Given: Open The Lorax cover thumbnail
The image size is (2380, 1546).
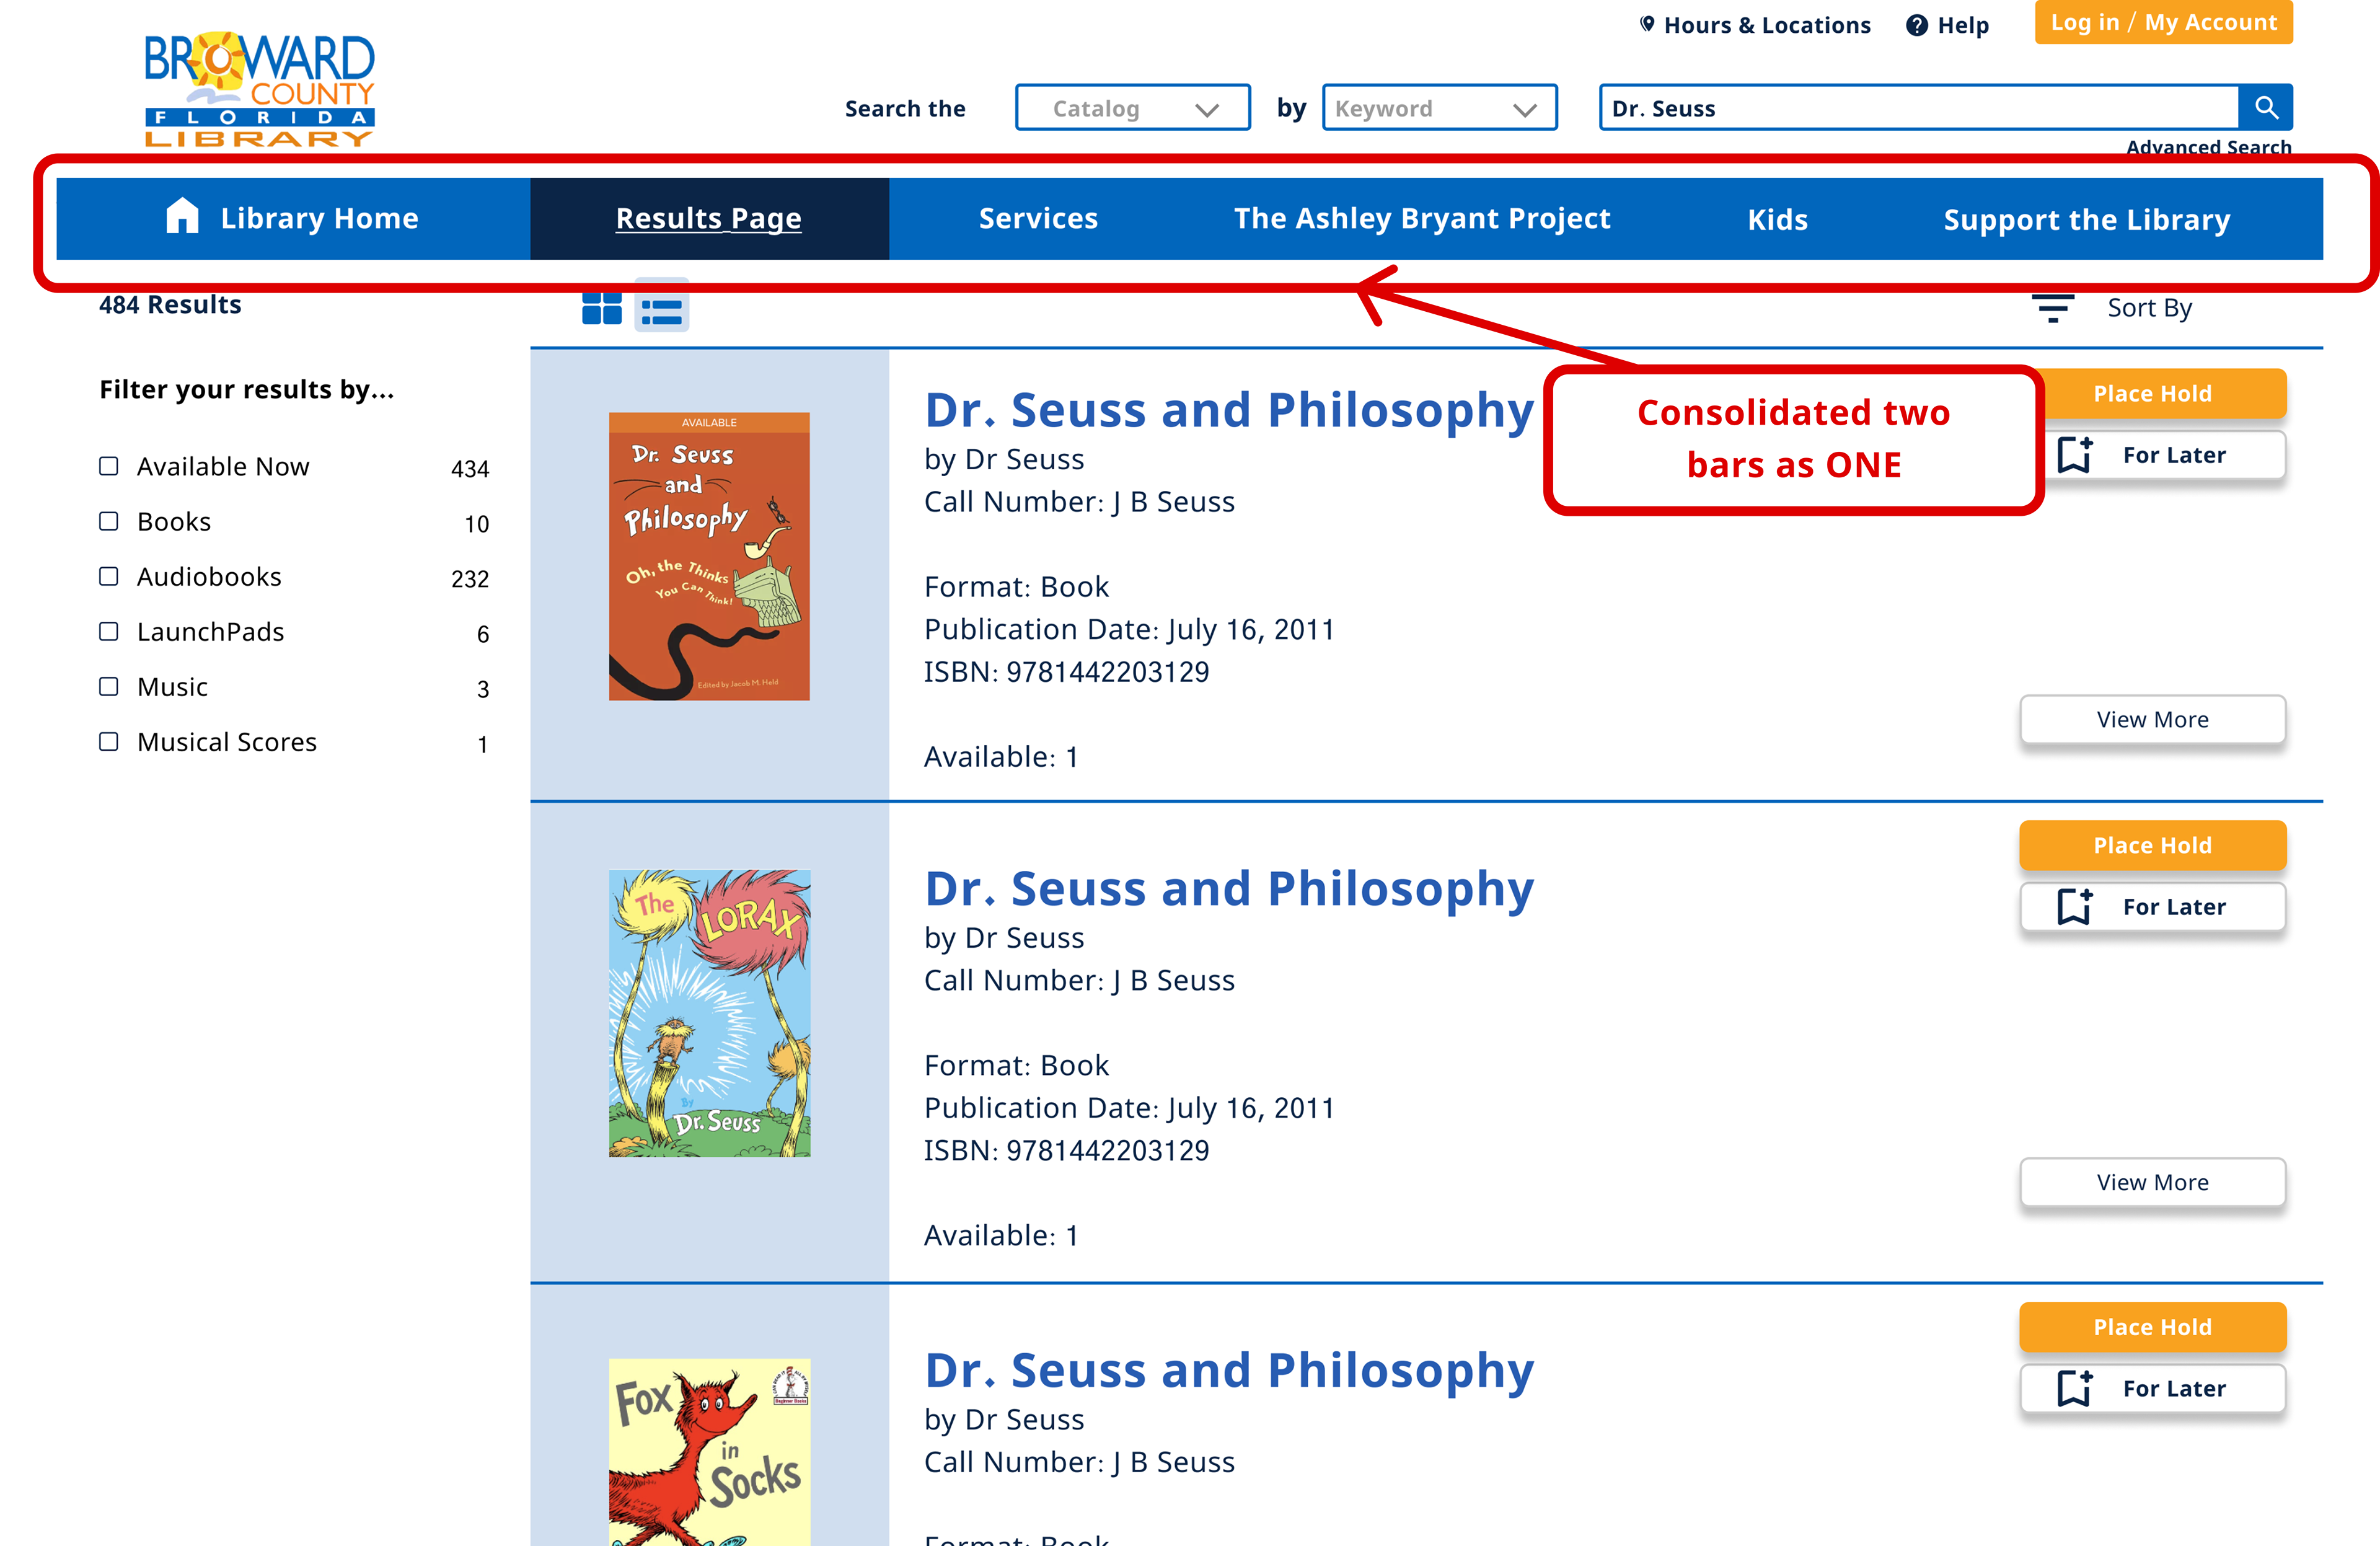Looking at the screenshot, I should click(x=709, y=1013).
